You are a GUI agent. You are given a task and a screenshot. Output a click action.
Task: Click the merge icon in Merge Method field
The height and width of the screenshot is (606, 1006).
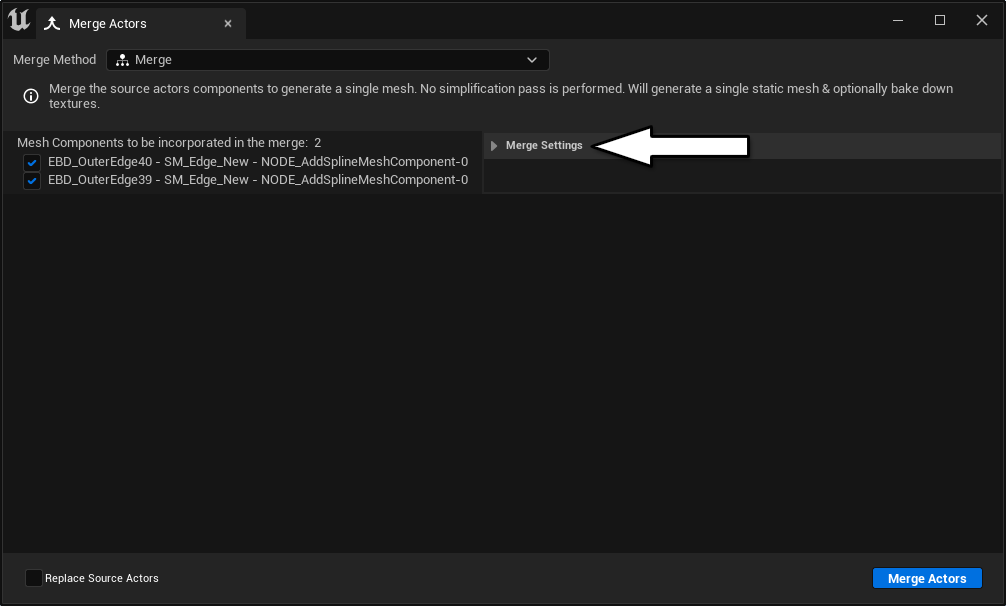[123, 60]
